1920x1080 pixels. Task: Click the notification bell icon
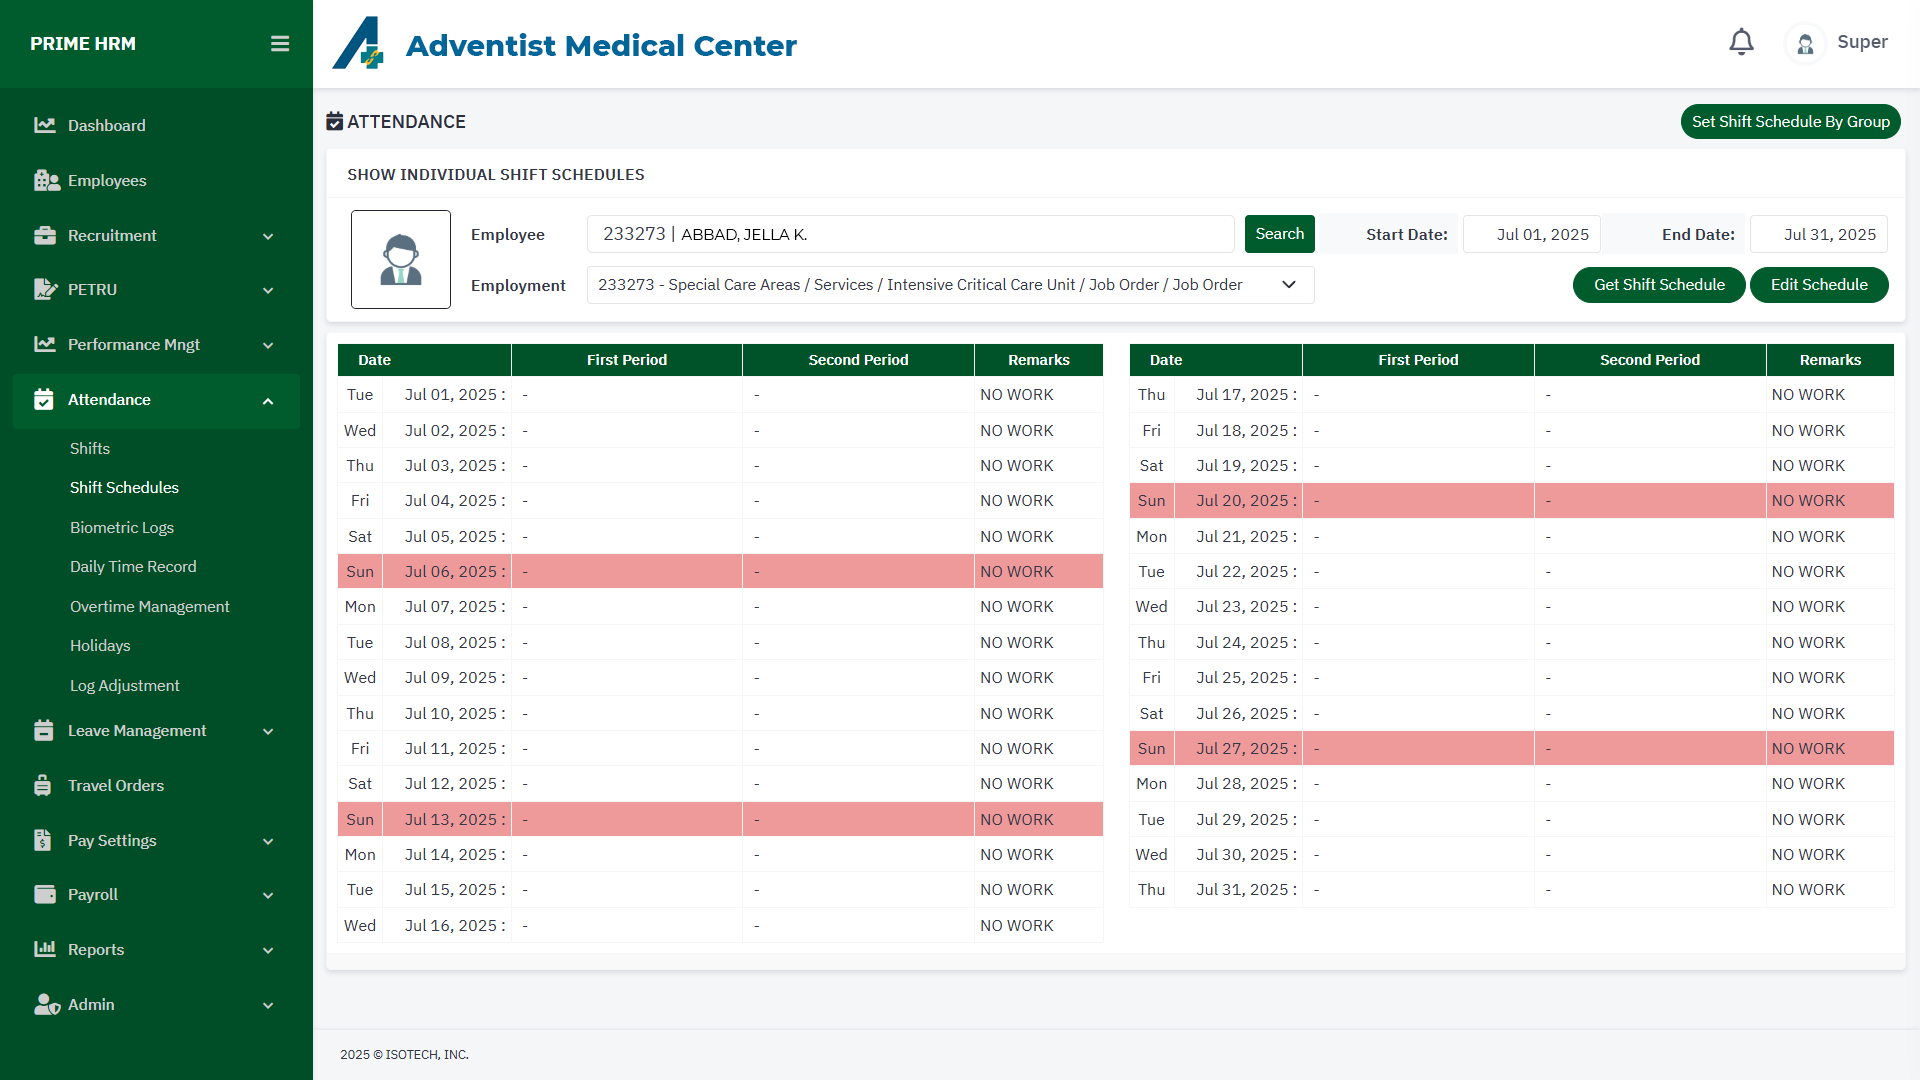(1741, 42)
